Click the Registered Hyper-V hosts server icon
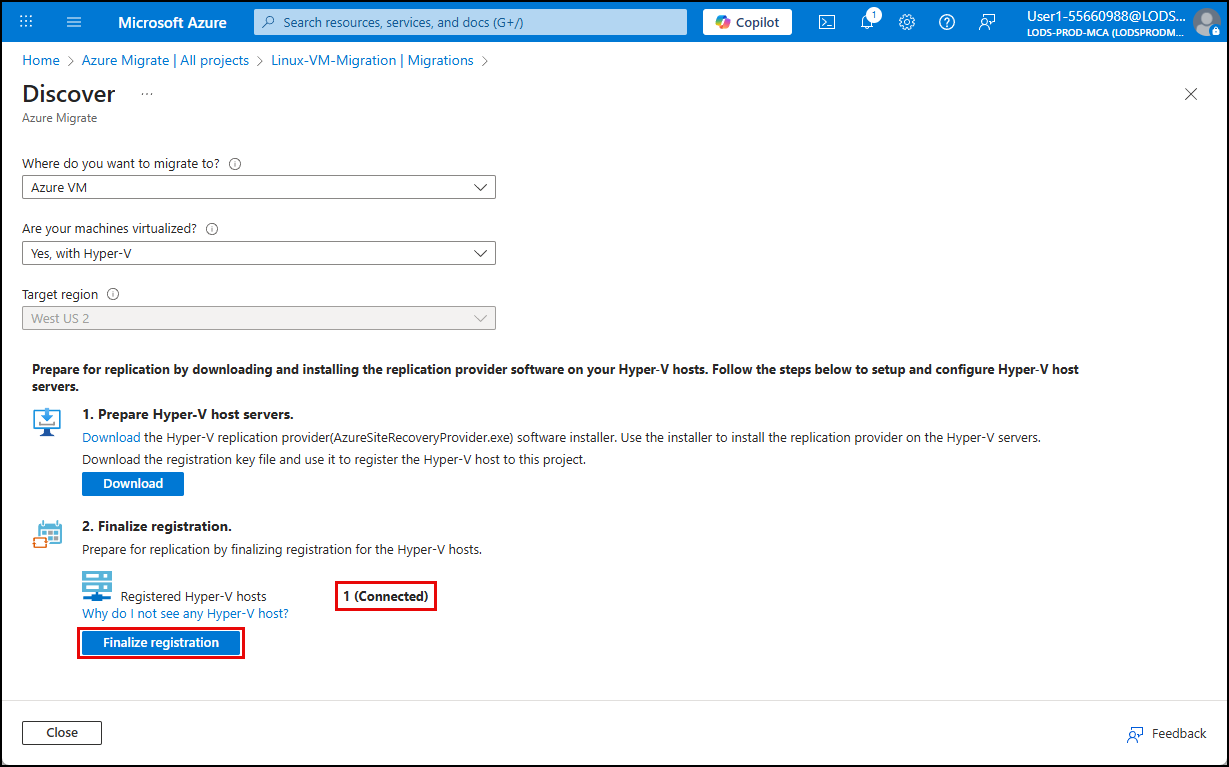This screenshot has height=767, width=1229. point(97,585)
